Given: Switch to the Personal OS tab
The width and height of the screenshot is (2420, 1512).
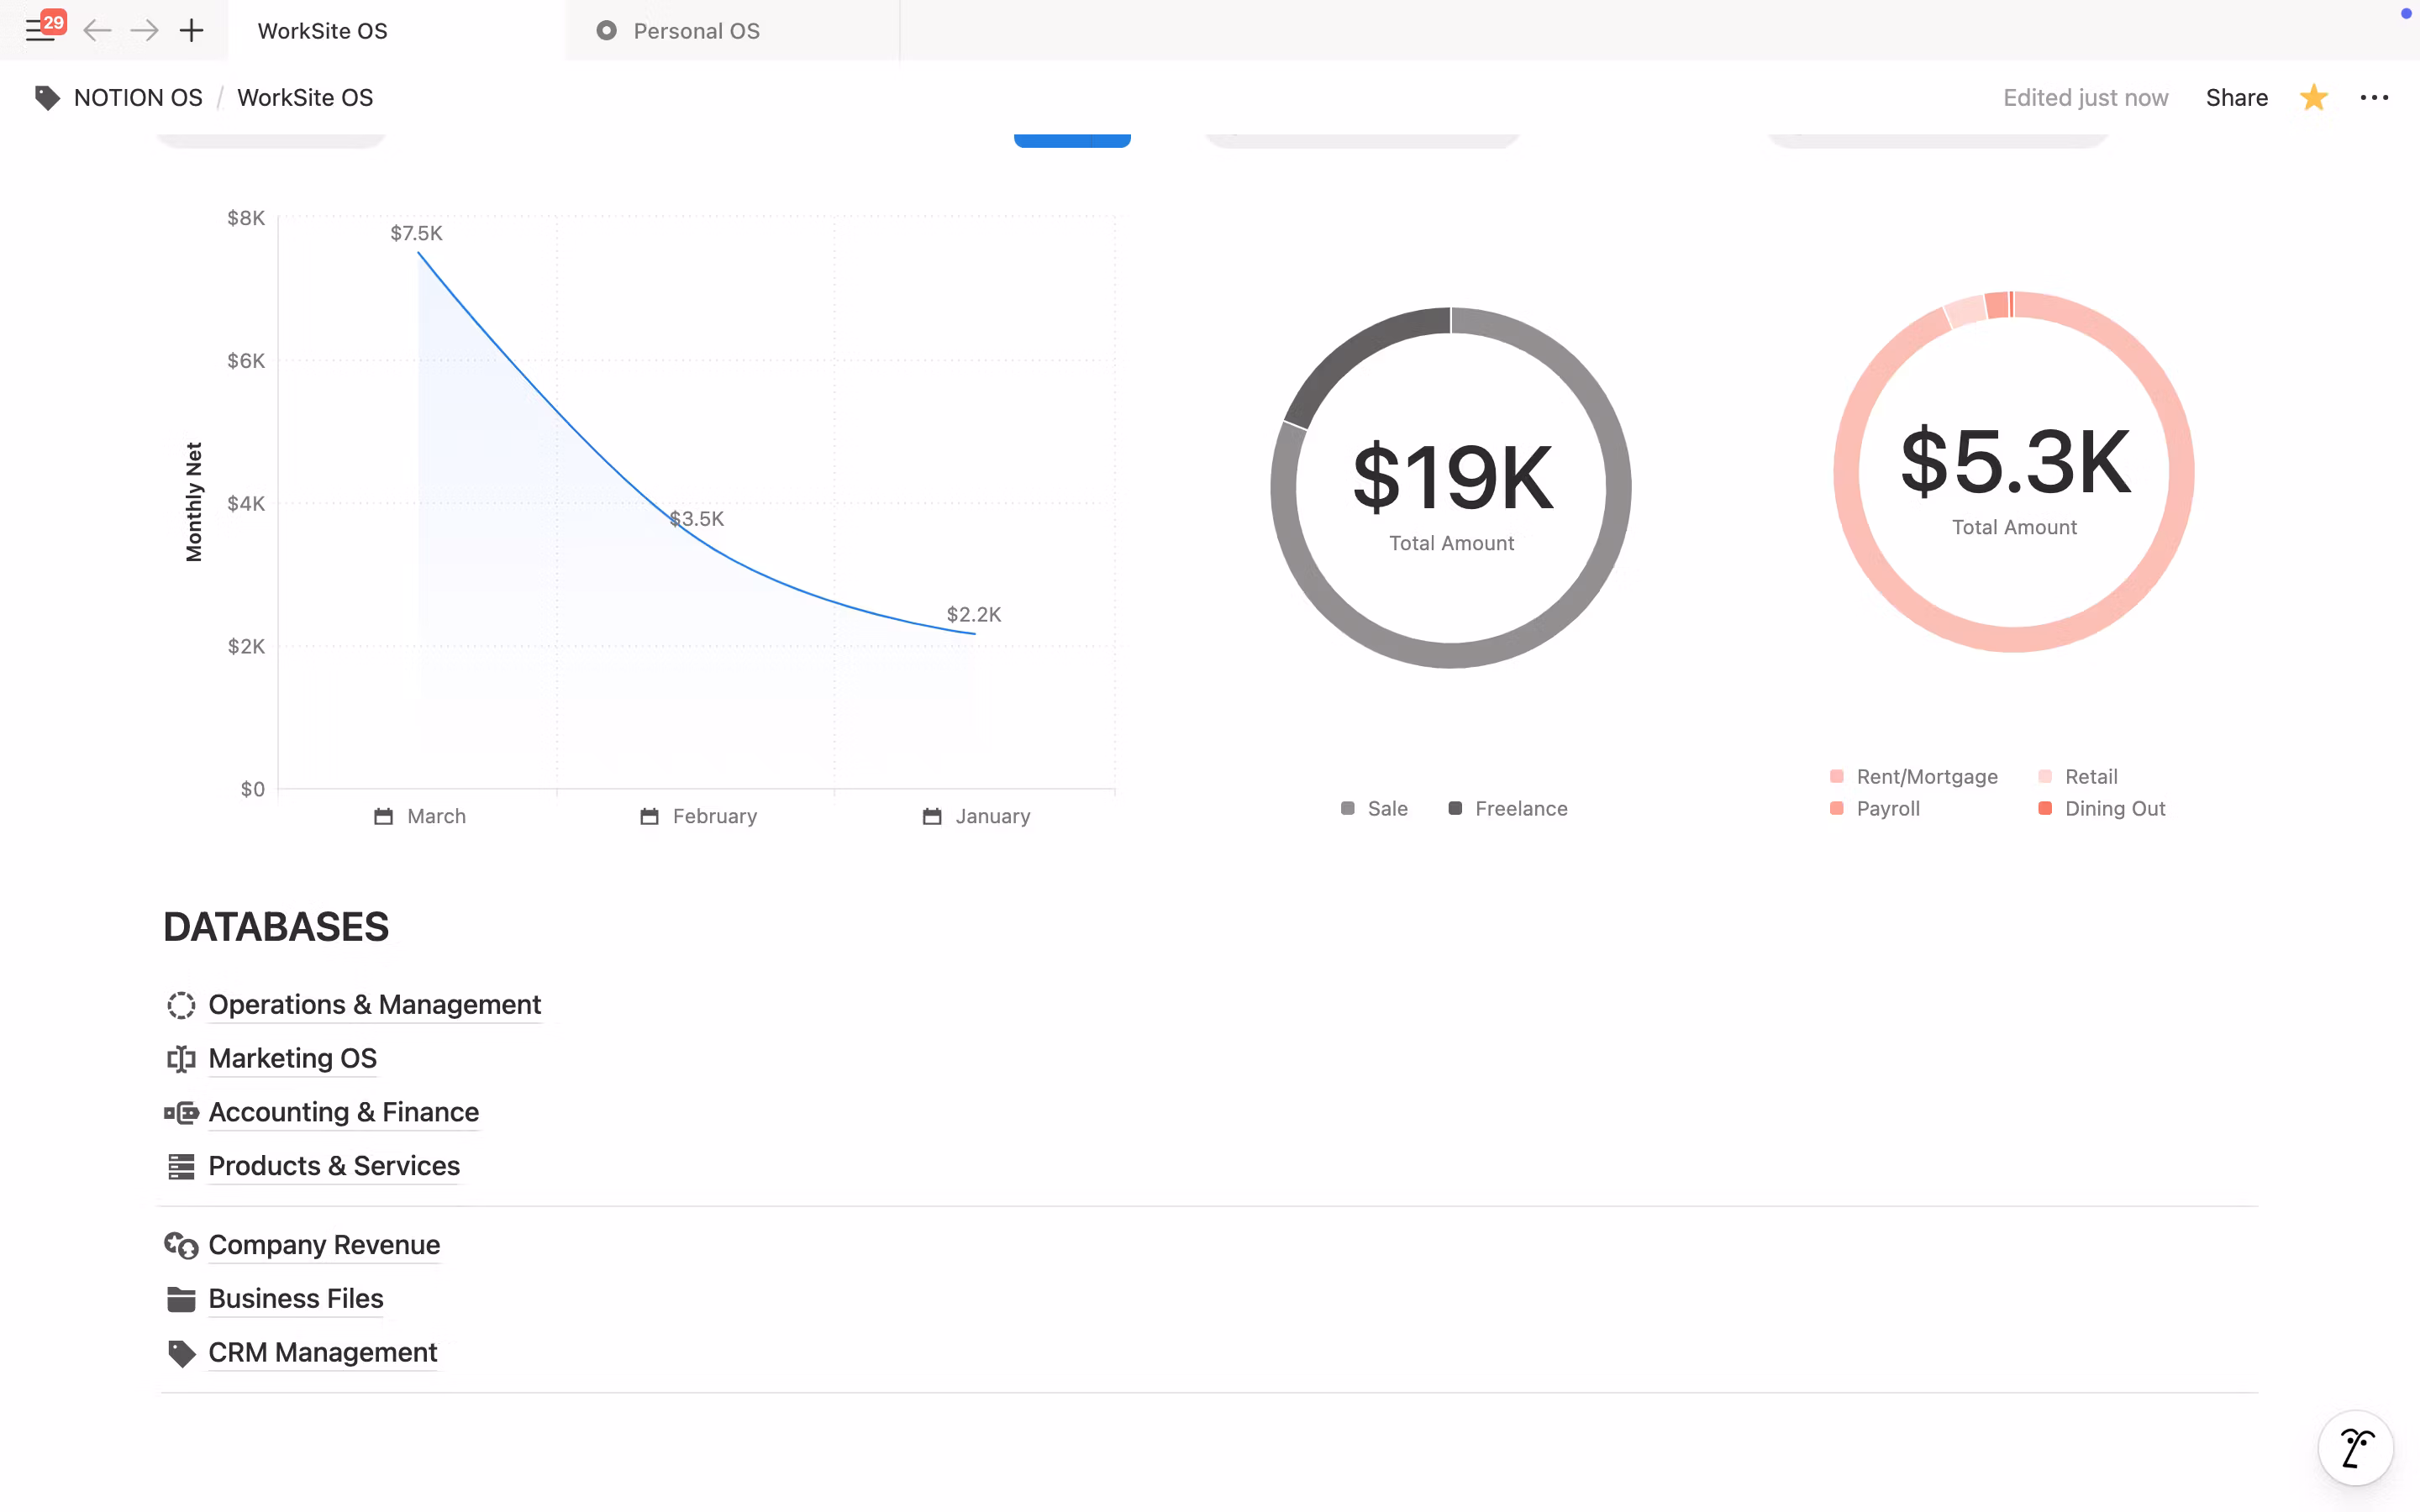Looking at the screenshot, I should [696, 31].
